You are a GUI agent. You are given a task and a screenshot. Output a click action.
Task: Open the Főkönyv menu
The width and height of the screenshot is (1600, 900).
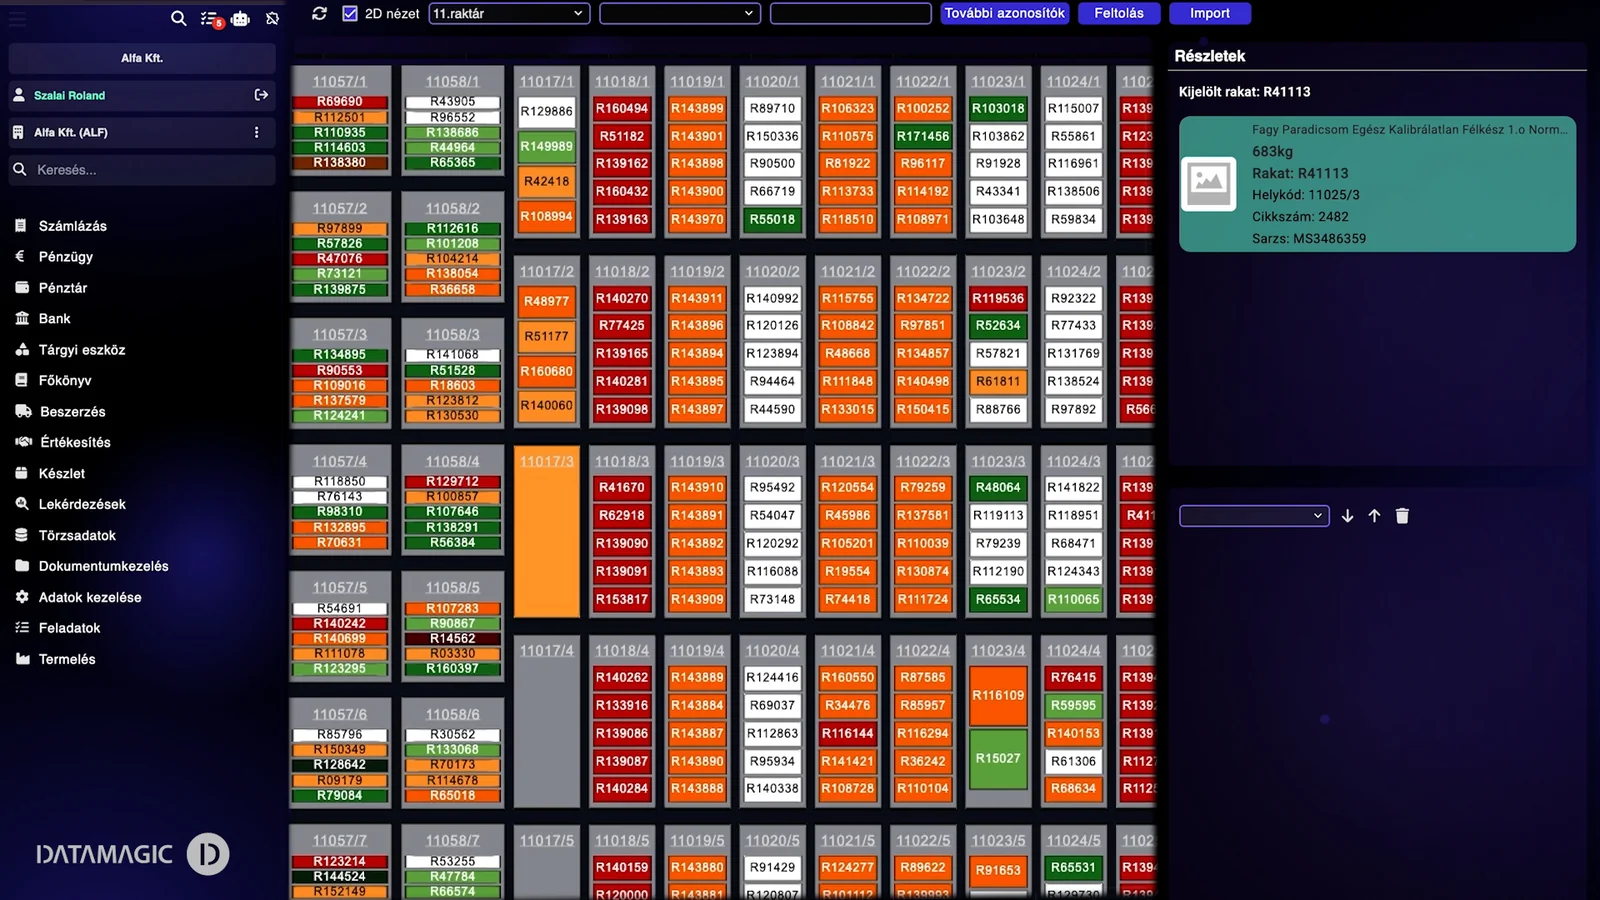(x=64, y=381)
